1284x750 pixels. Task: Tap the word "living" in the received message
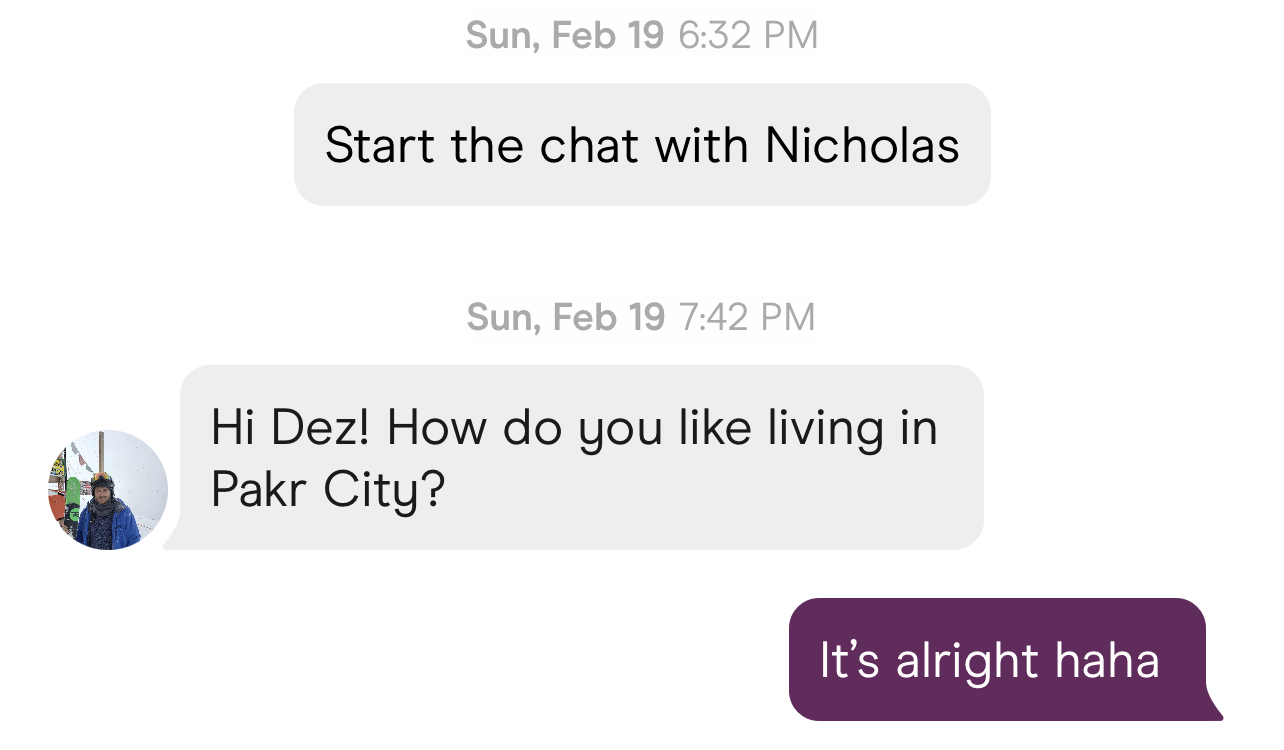pyautogui.click(x=826, y=430)
